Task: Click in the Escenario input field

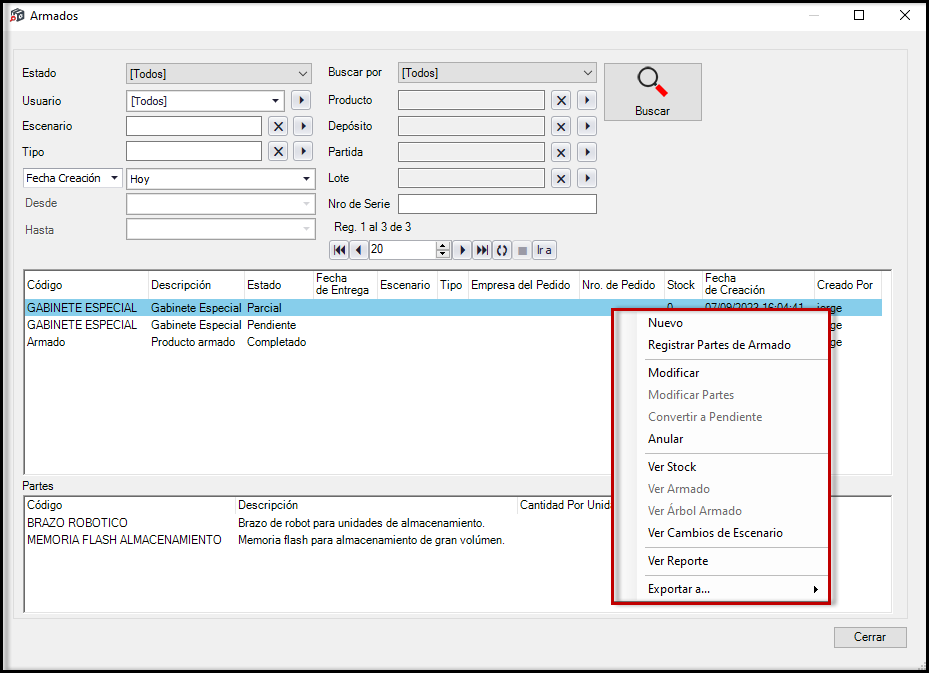Action: (194, 126)
